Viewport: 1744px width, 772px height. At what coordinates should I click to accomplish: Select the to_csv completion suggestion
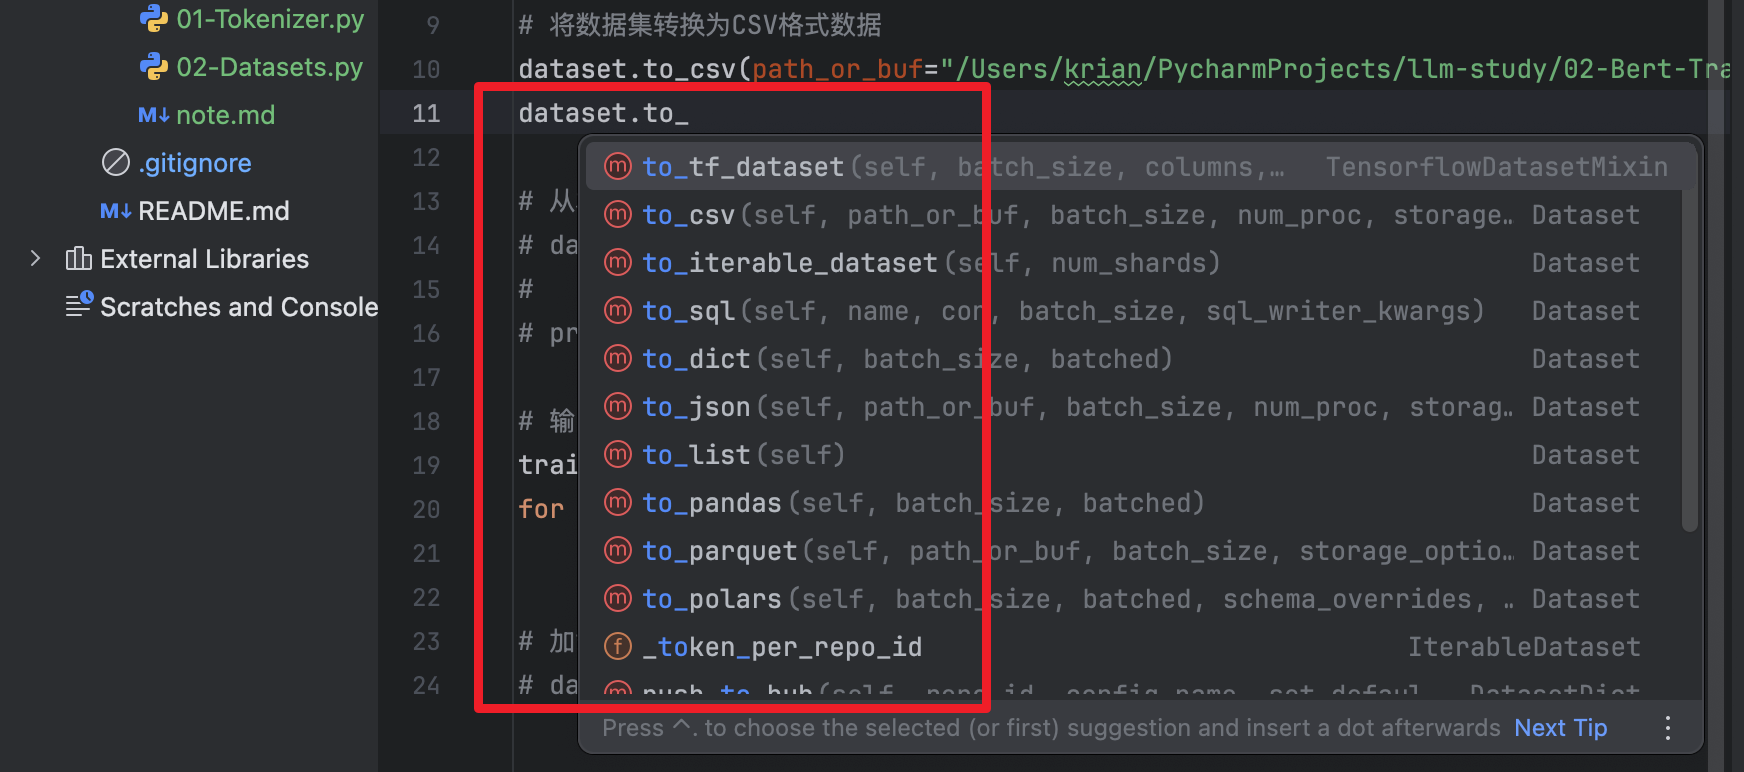[1136, 215]
